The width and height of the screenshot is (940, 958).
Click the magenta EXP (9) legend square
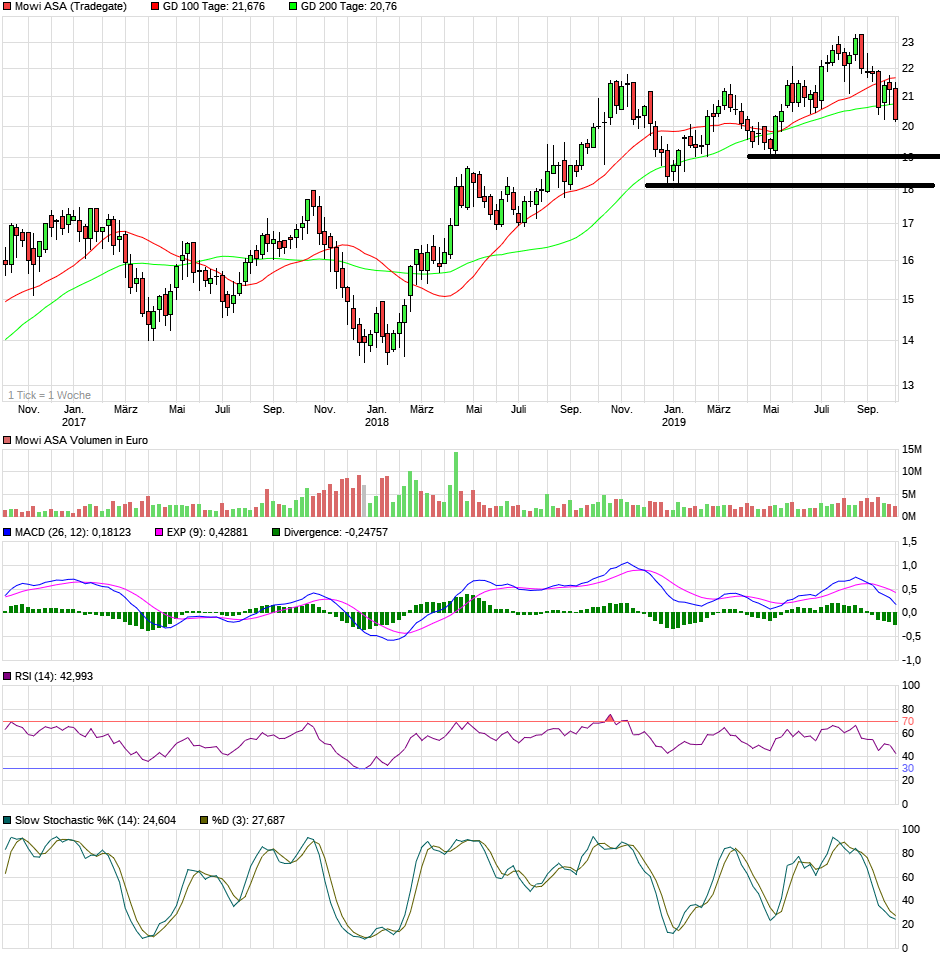(x=158, y=532)
